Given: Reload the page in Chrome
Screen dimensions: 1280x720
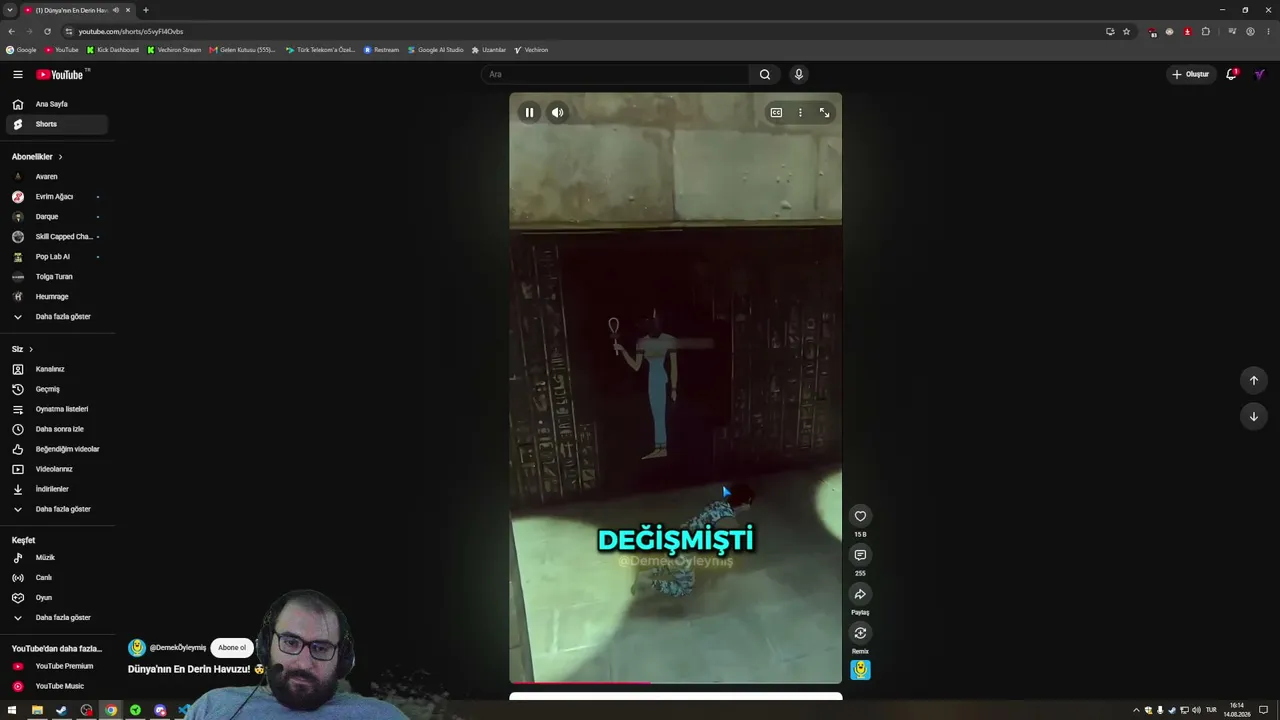Looking at the screenshot, I should pyautogui.click(x=47, y=31).
